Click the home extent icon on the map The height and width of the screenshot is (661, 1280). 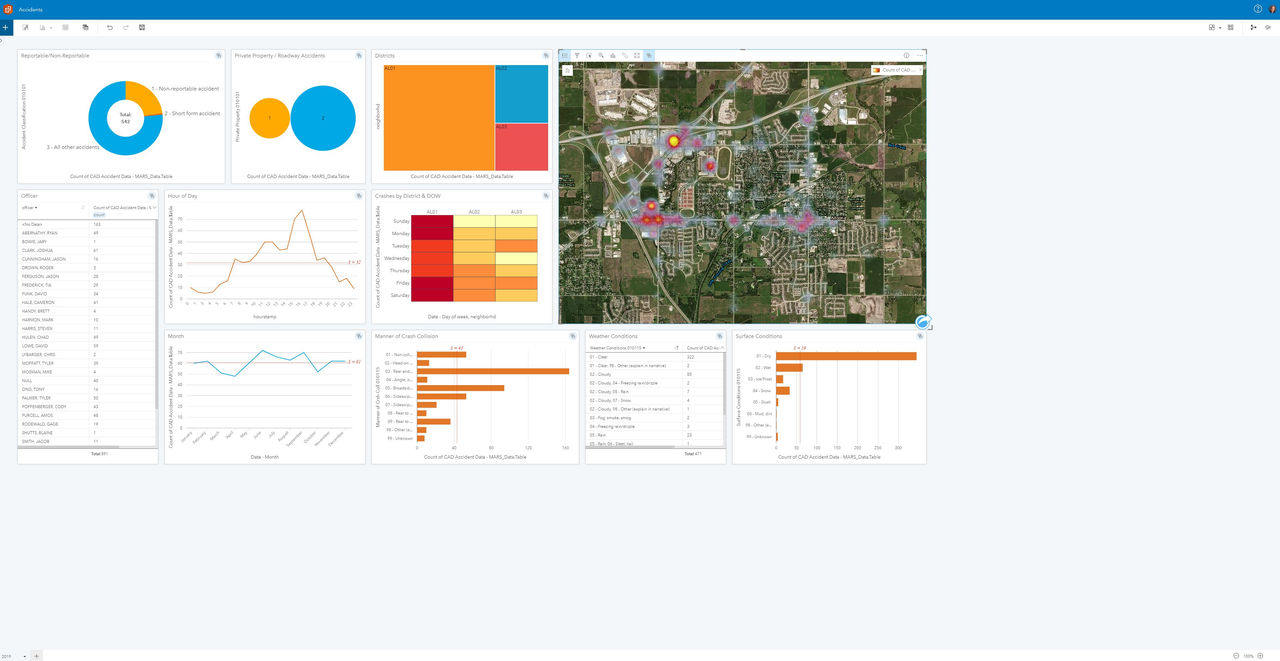pos(567,70)
